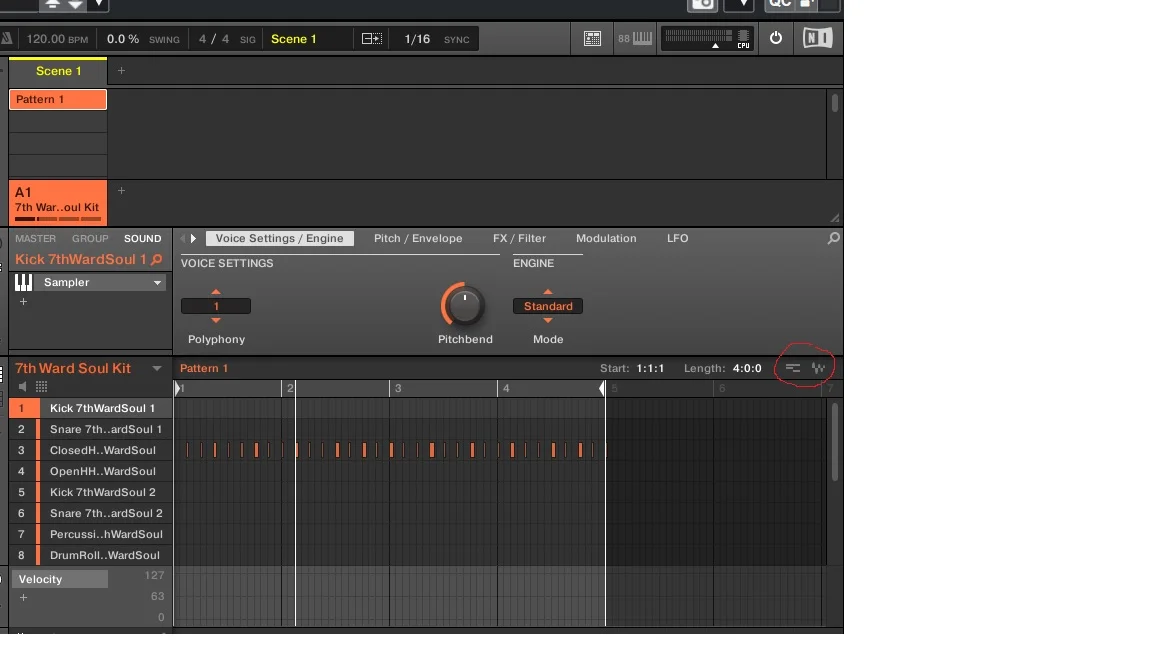Go to next parameter page arrow

point(193,238)
